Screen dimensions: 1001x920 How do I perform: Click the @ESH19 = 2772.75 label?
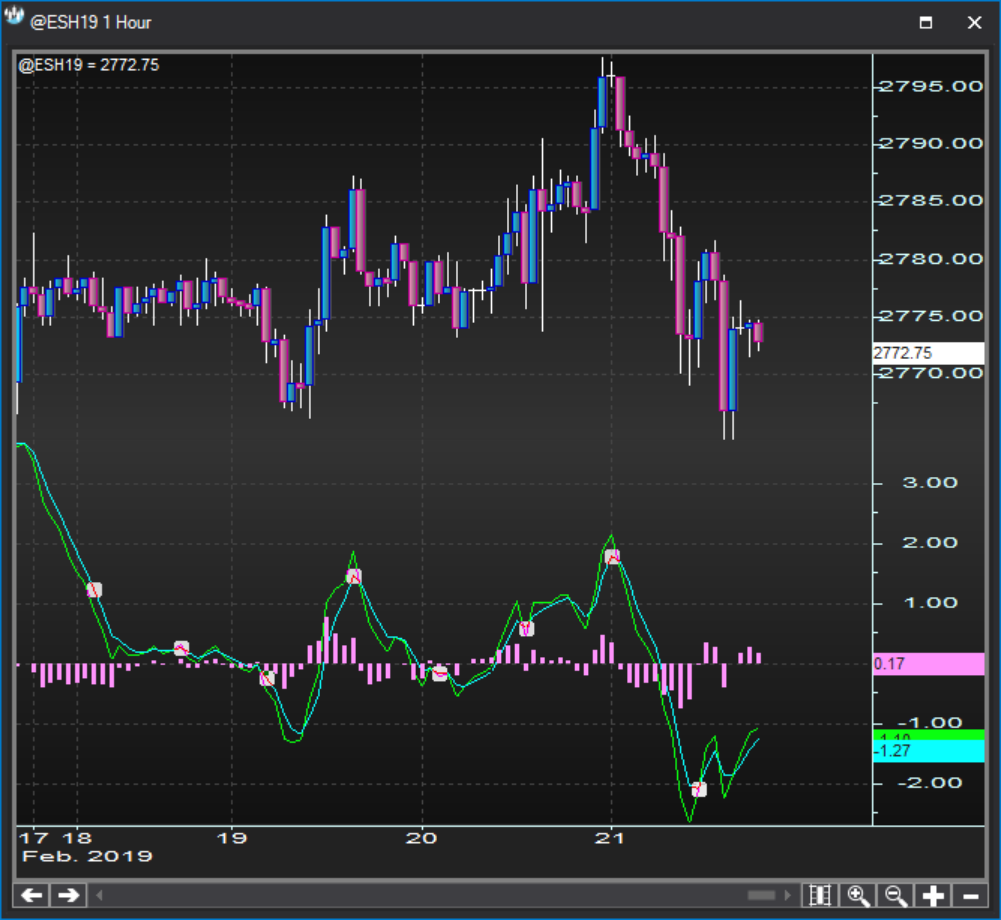point(88,65)
